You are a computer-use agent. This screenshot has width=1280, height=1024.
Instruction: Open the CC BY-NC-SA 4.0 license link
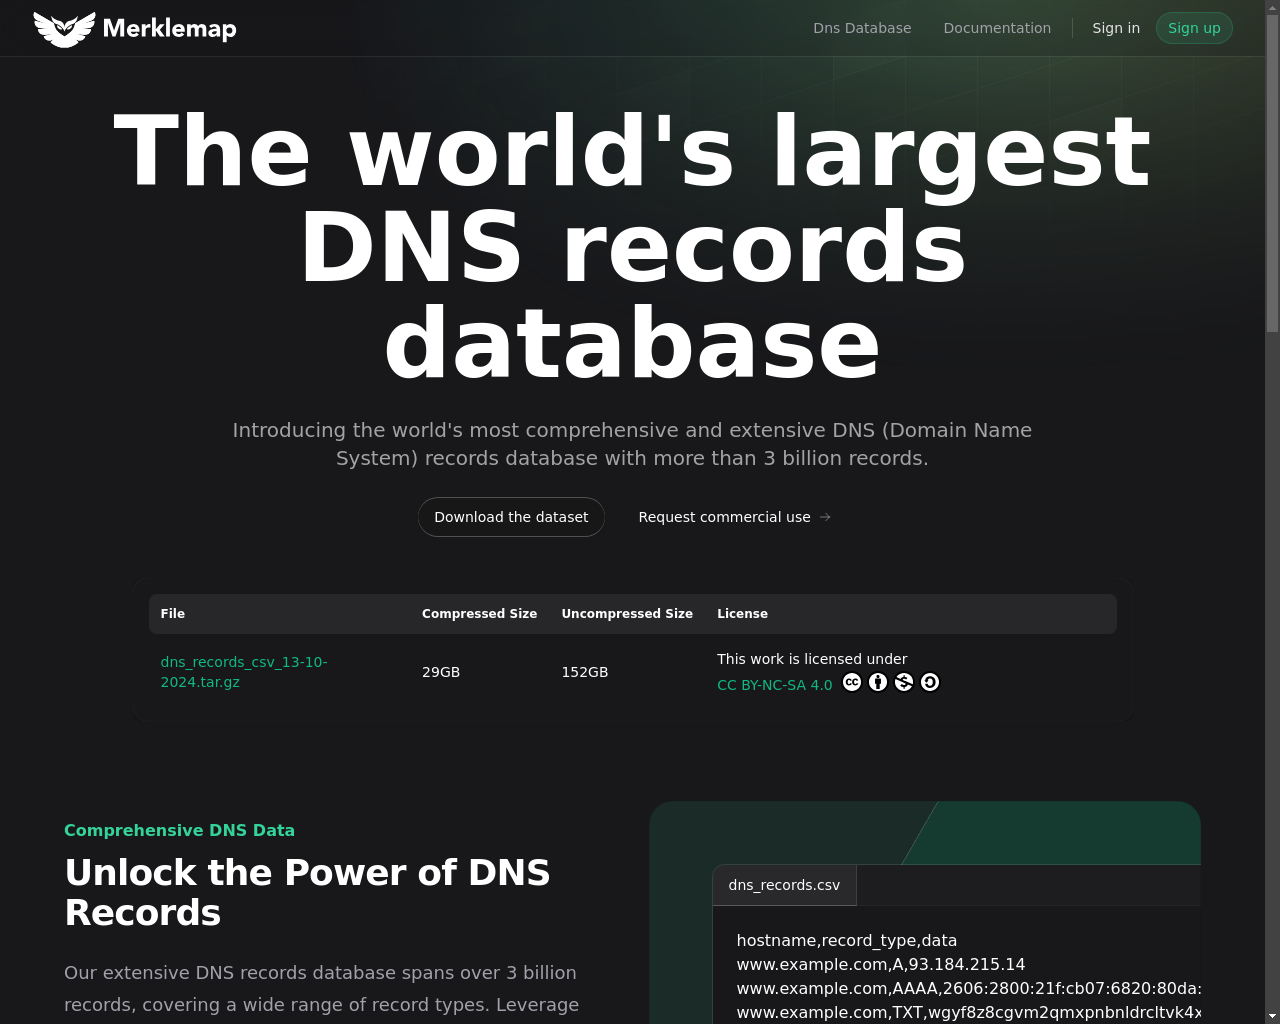(x=775, y=685)
